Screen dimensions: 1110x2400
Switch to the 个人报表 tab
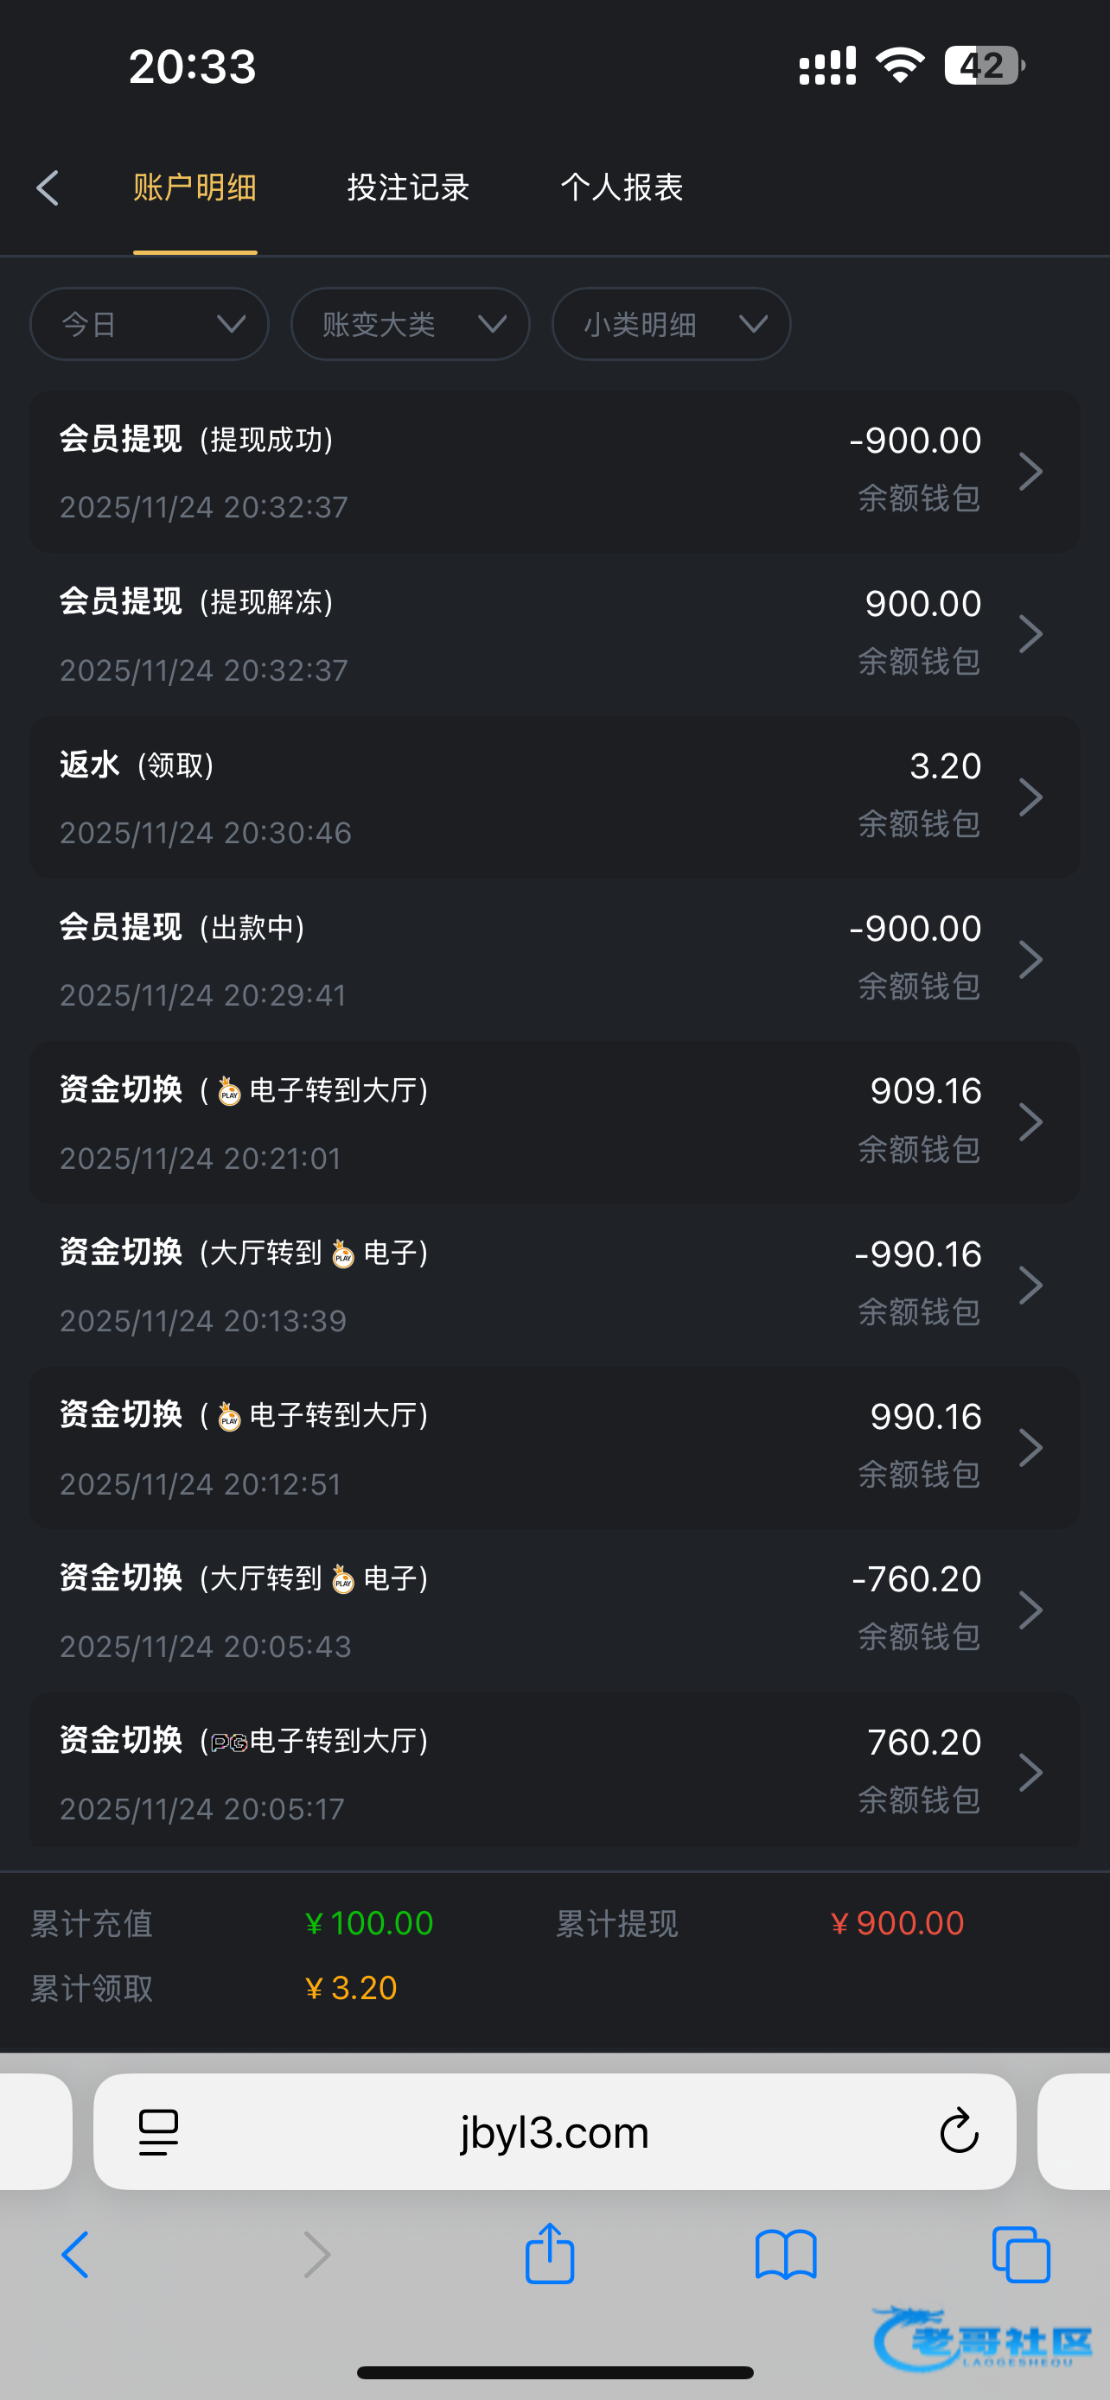pos(621,188)
